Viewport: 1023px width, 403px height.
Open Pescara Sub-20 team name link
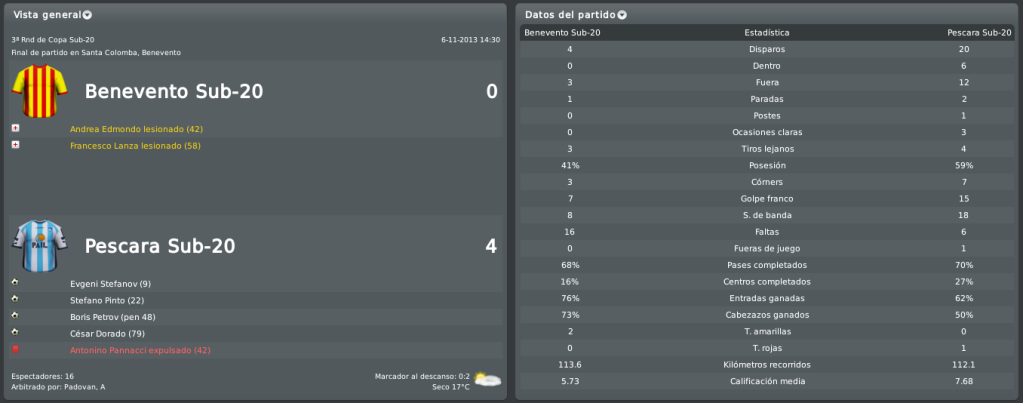(160, 246)
